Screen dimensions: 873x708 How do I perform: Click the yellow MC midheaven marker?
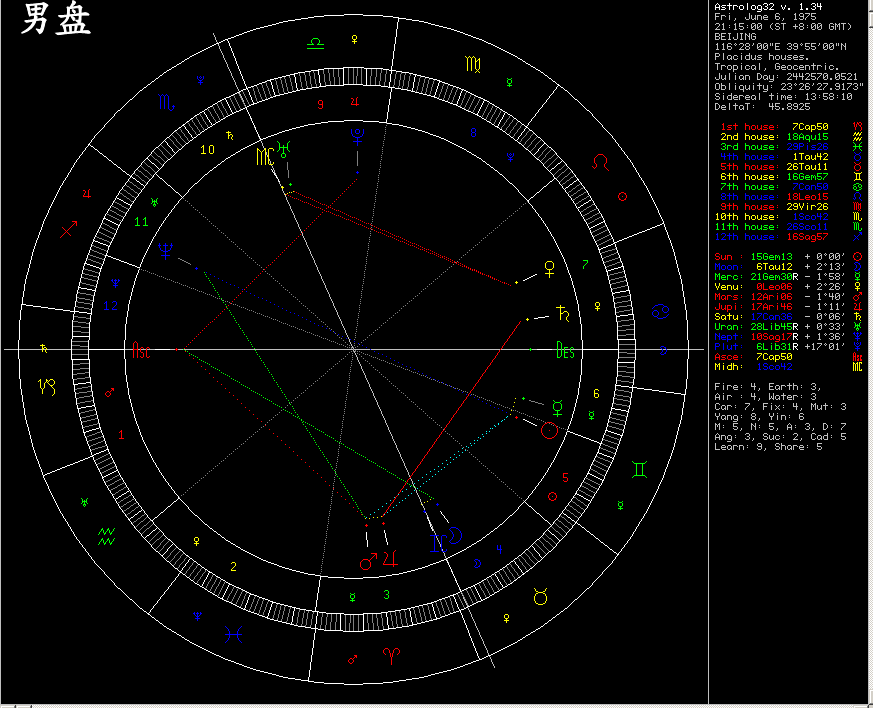[x=263, y=156]
